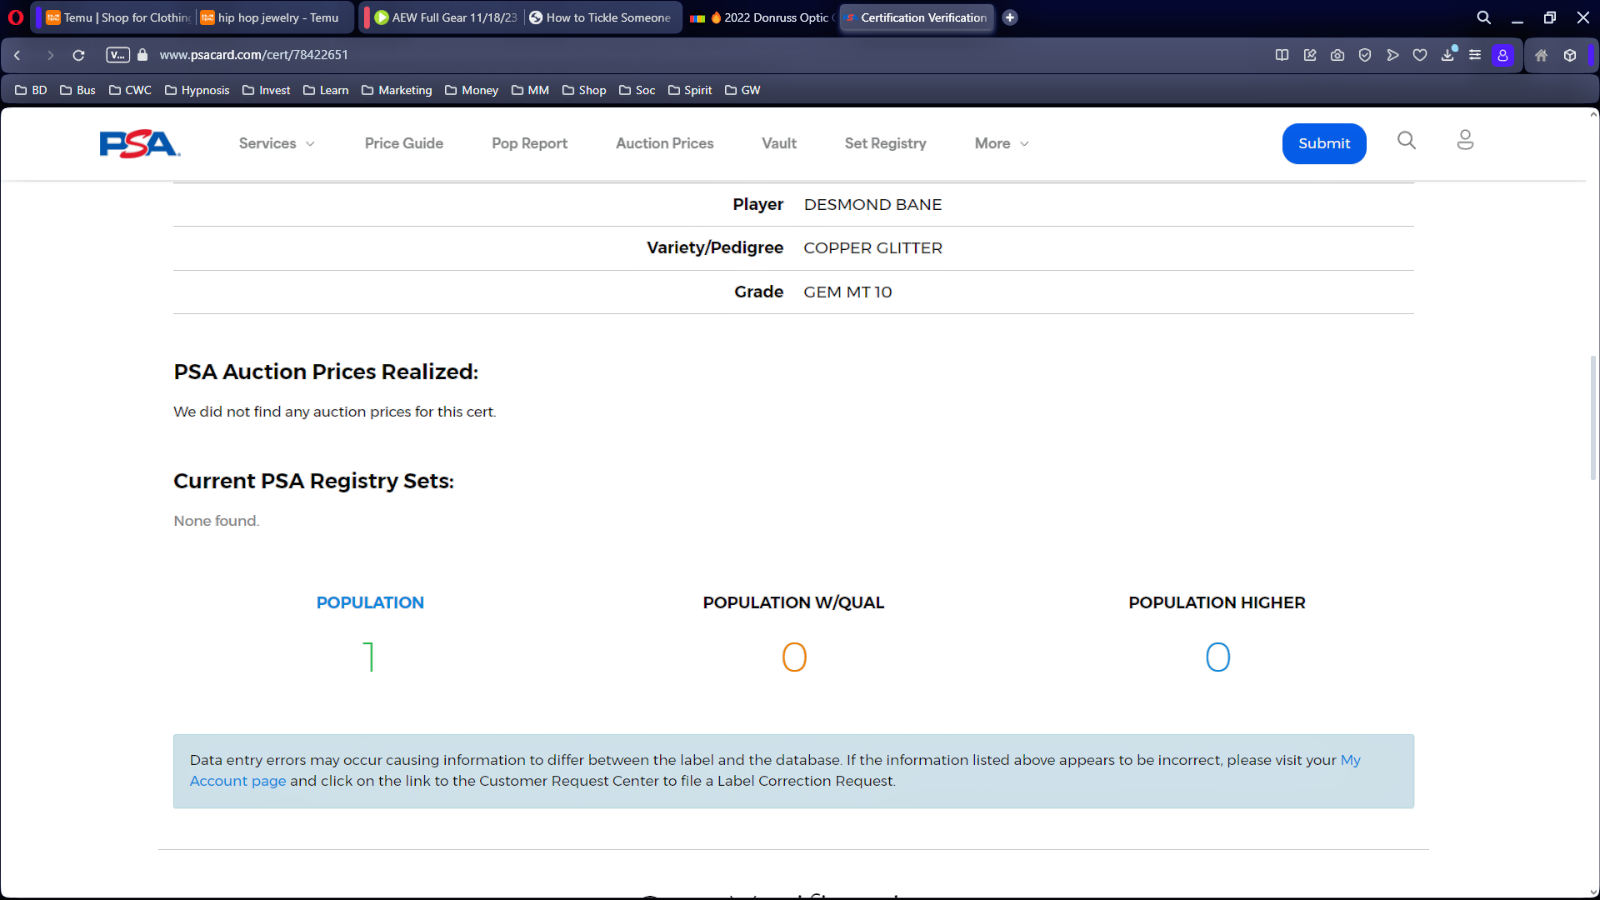Open the Hypnosis bookmarks folder
Image resolution: width=1600 pixels, height=900 pixels.
coord(197,90)
